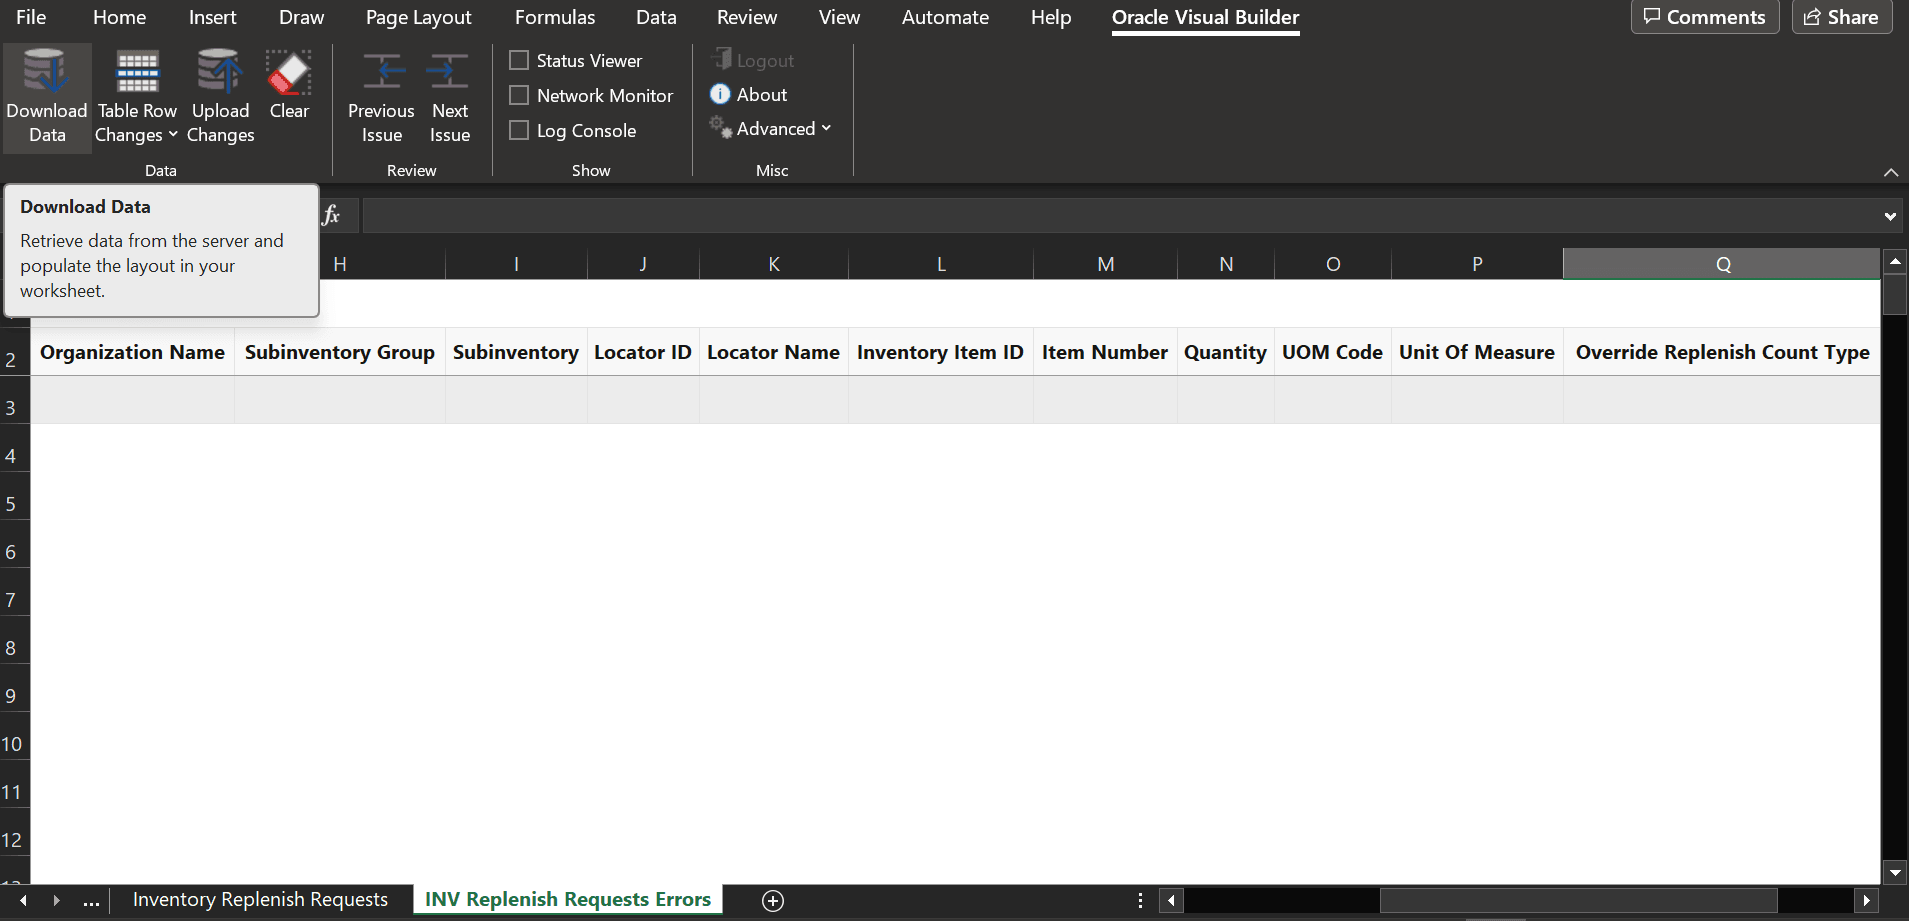Open the File menu
Viewport: 1909px width, 921px height.
tap(31, 17)
